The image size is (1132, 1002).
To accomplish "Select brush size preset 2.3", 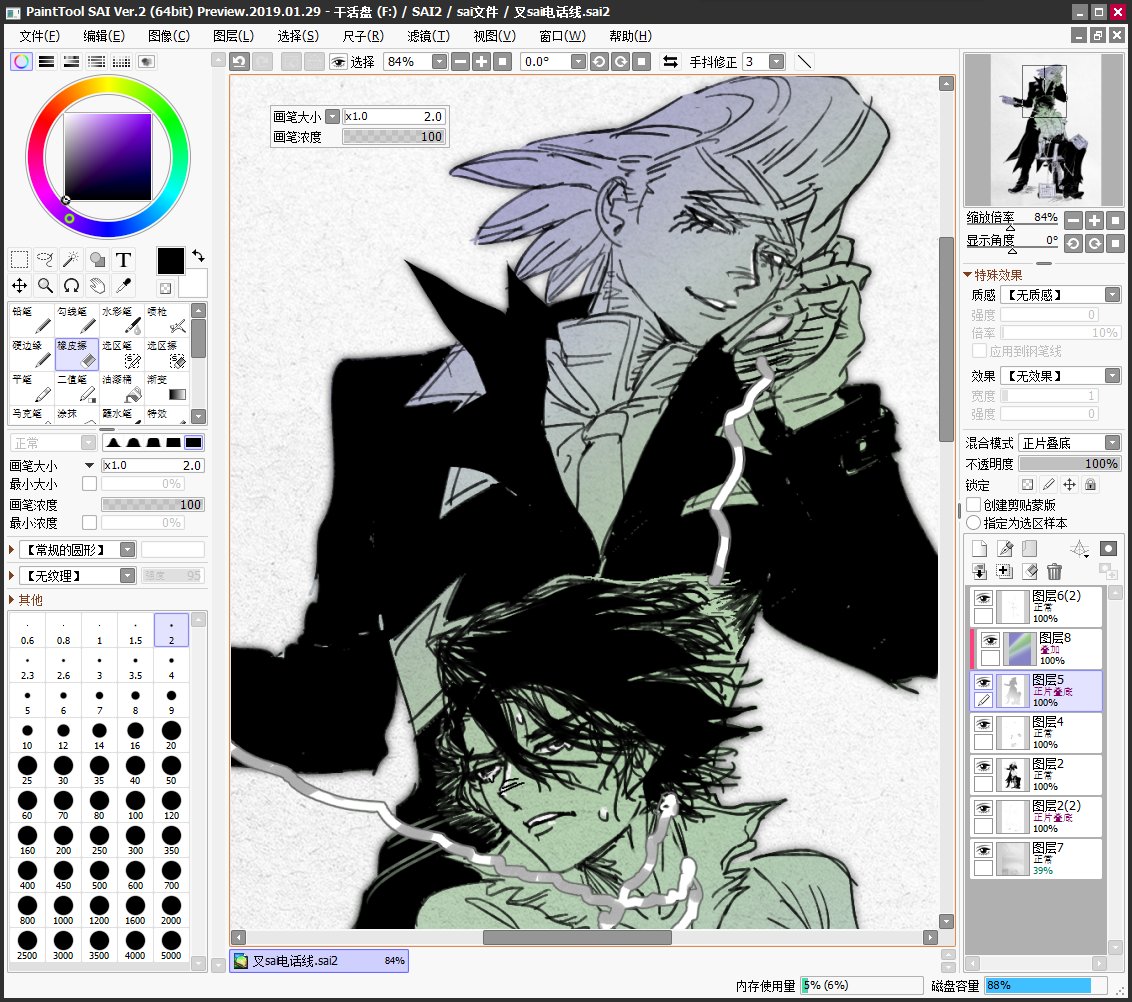I will [x=27, y=666].
